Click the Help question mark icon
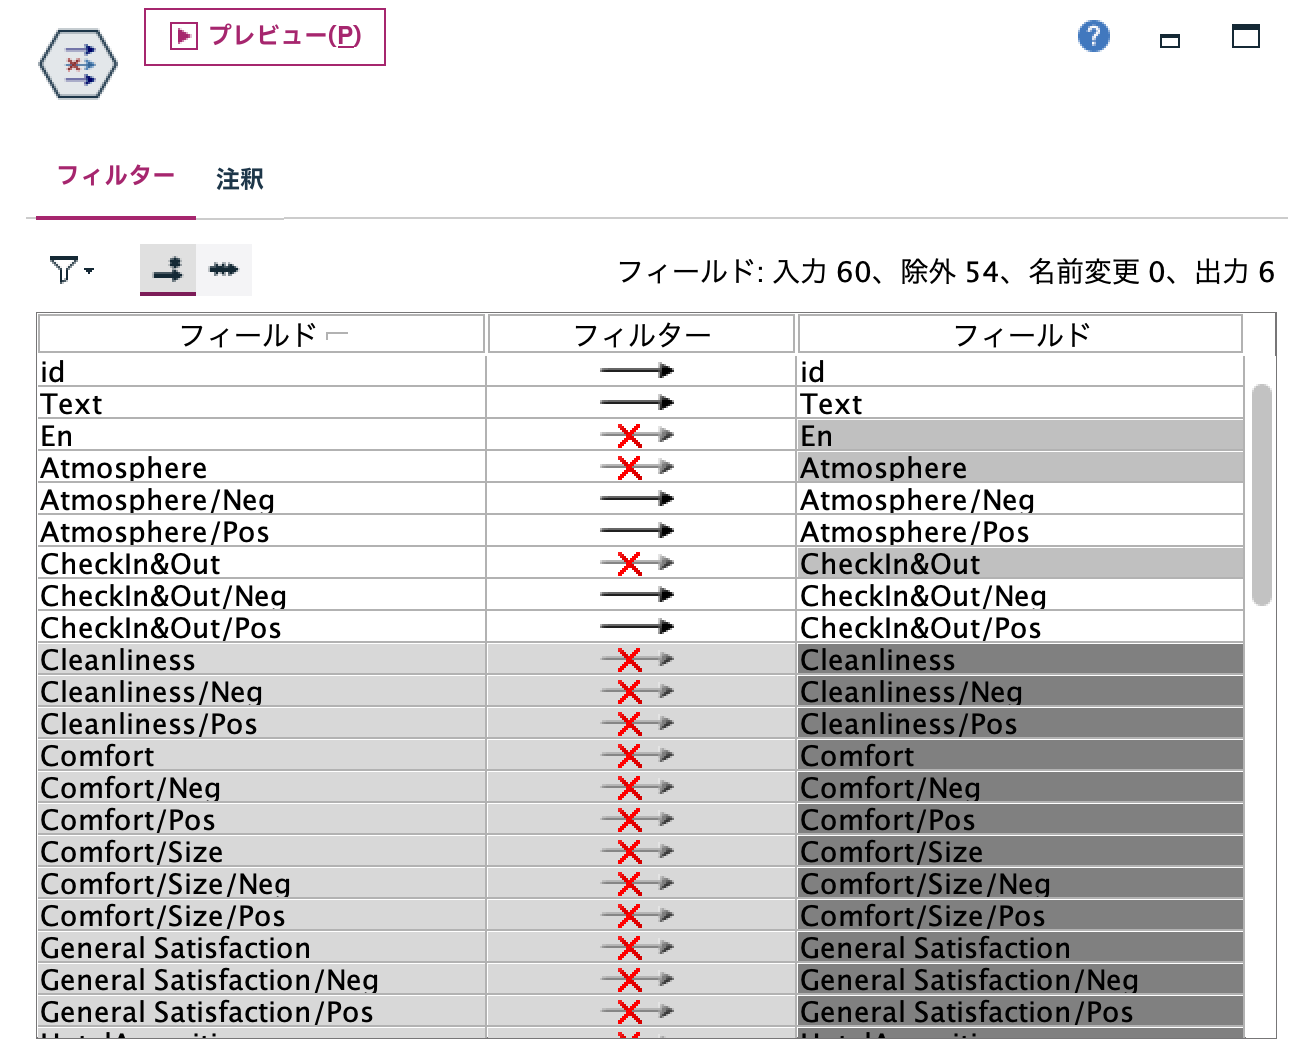The width and height of the screenshot is (1298, 1058). pyautogui.click(x=1093, y=36)
